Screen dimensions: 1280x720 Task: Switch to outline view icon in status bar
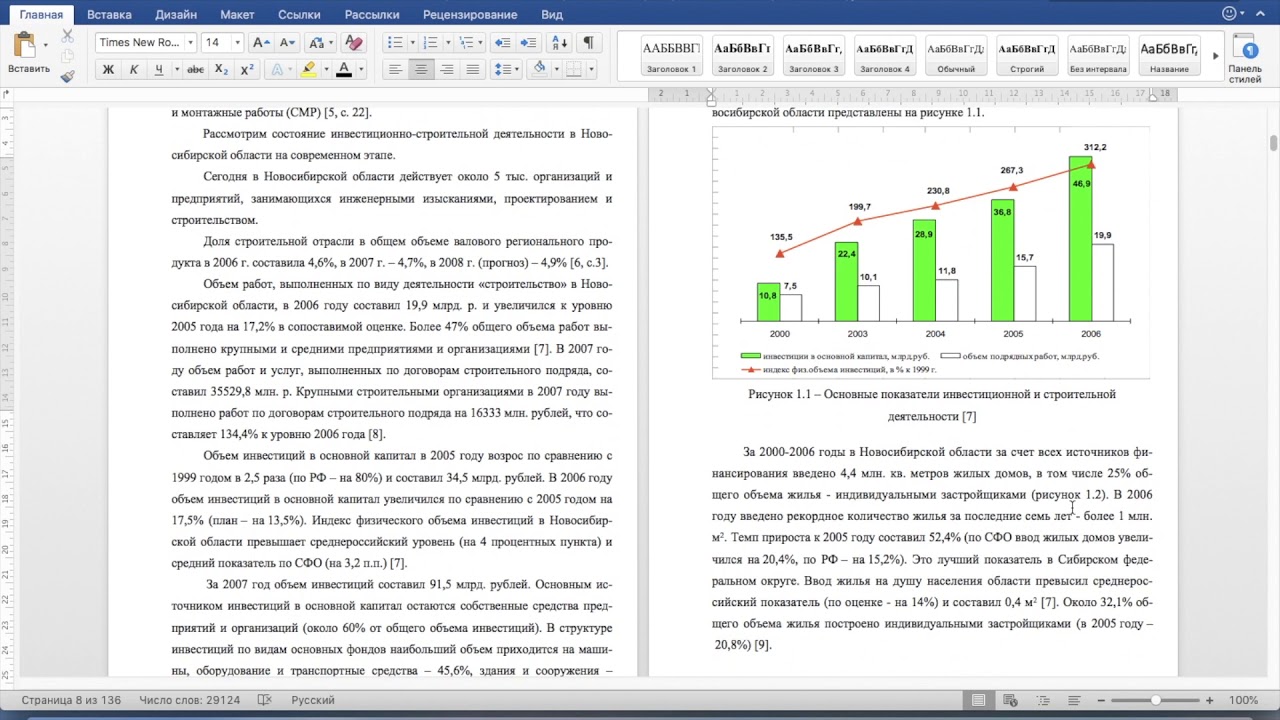click(1042, 700)
